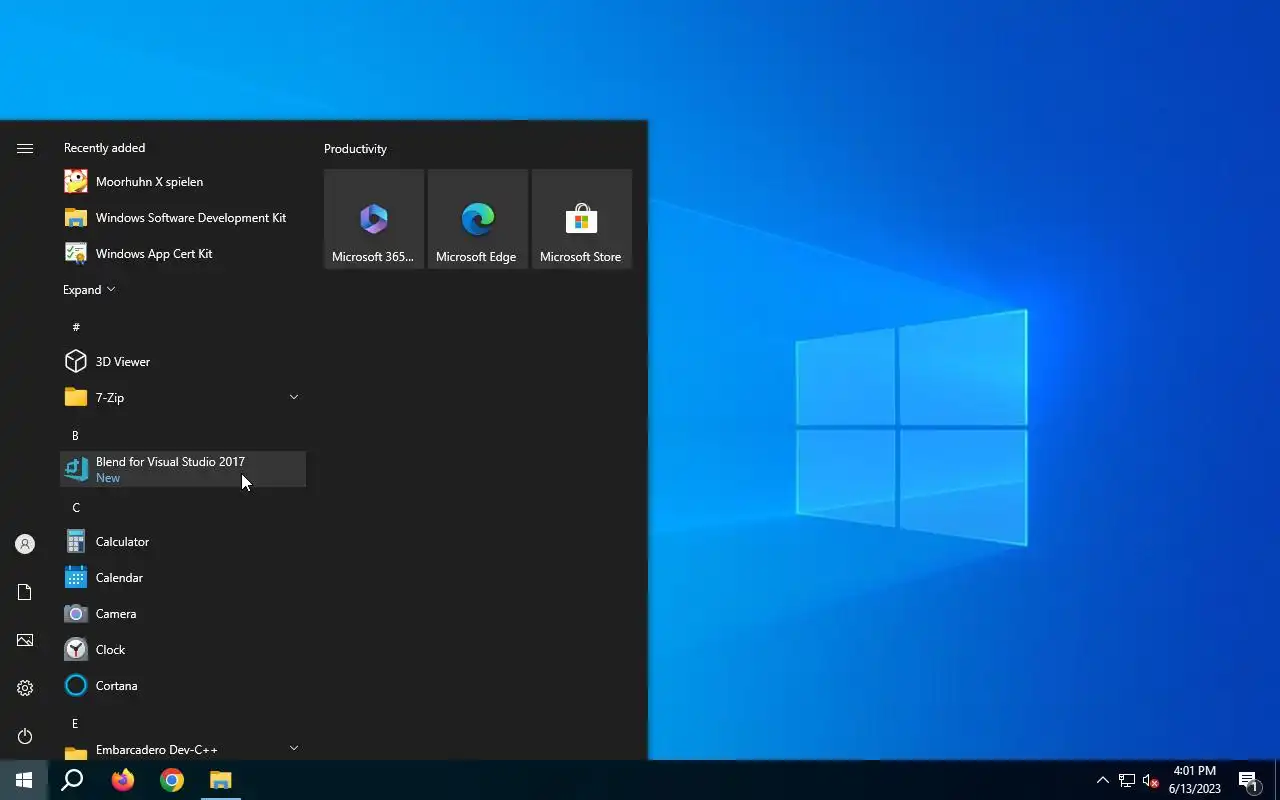This screenshot has width=1280, height=800.
Task: Expand the recently added list
Action: (x=89, y=290)
